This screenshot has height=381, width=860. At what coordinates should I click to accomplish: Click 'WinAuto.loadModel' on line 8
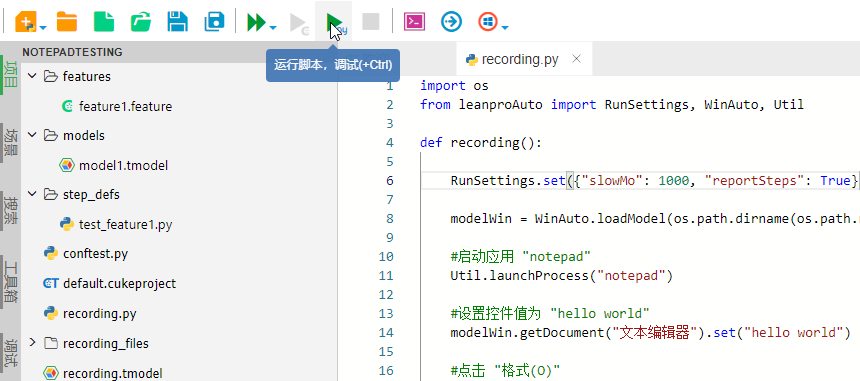(600, 219)
